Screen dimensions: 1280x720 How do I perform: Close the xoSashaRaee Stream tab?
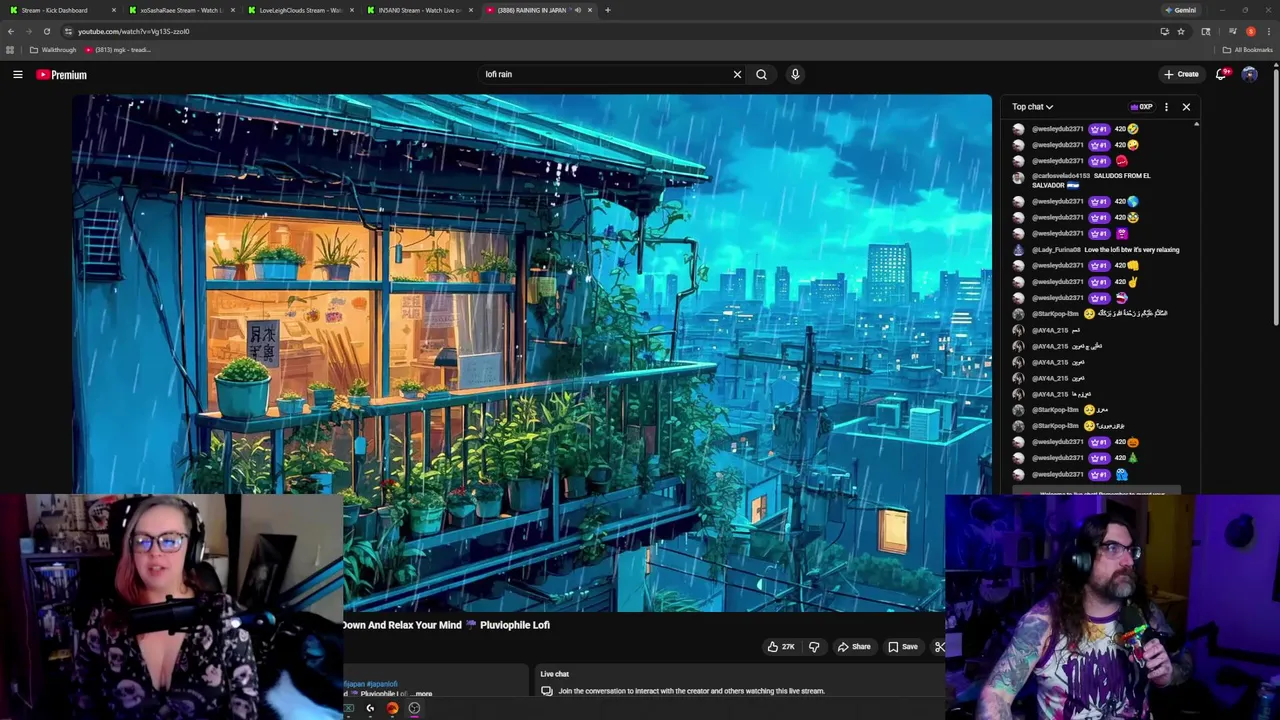tap(233, 10)
